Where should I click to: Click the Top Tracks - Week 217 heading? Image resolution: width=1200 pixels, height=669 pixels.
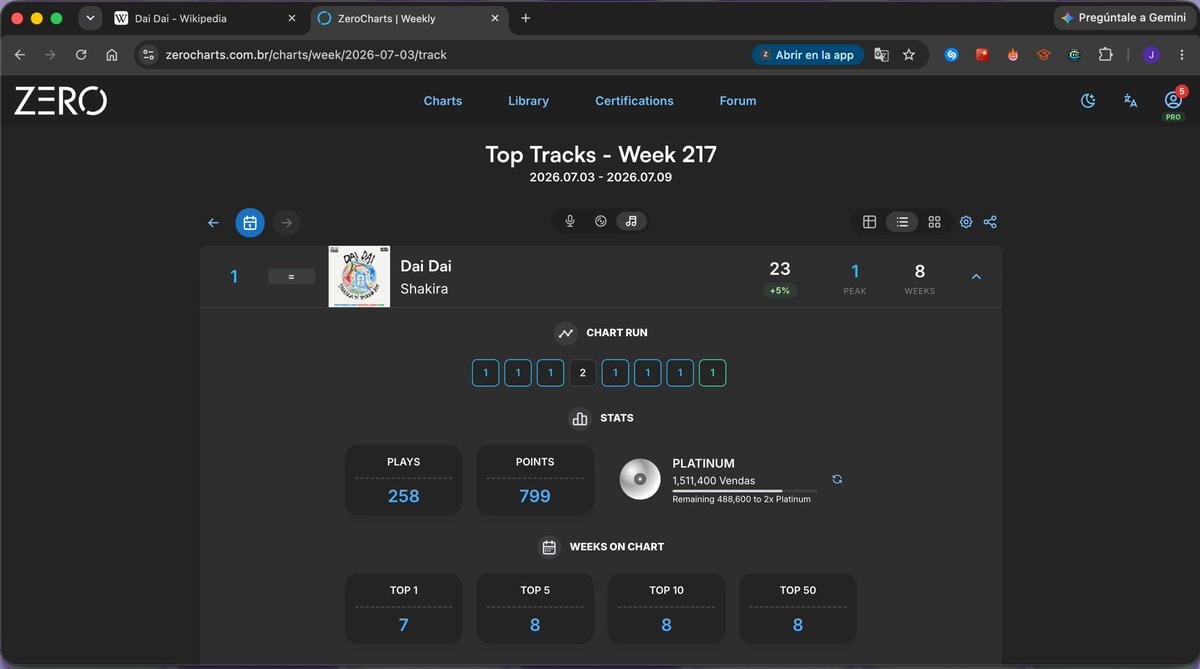[601, 155]
